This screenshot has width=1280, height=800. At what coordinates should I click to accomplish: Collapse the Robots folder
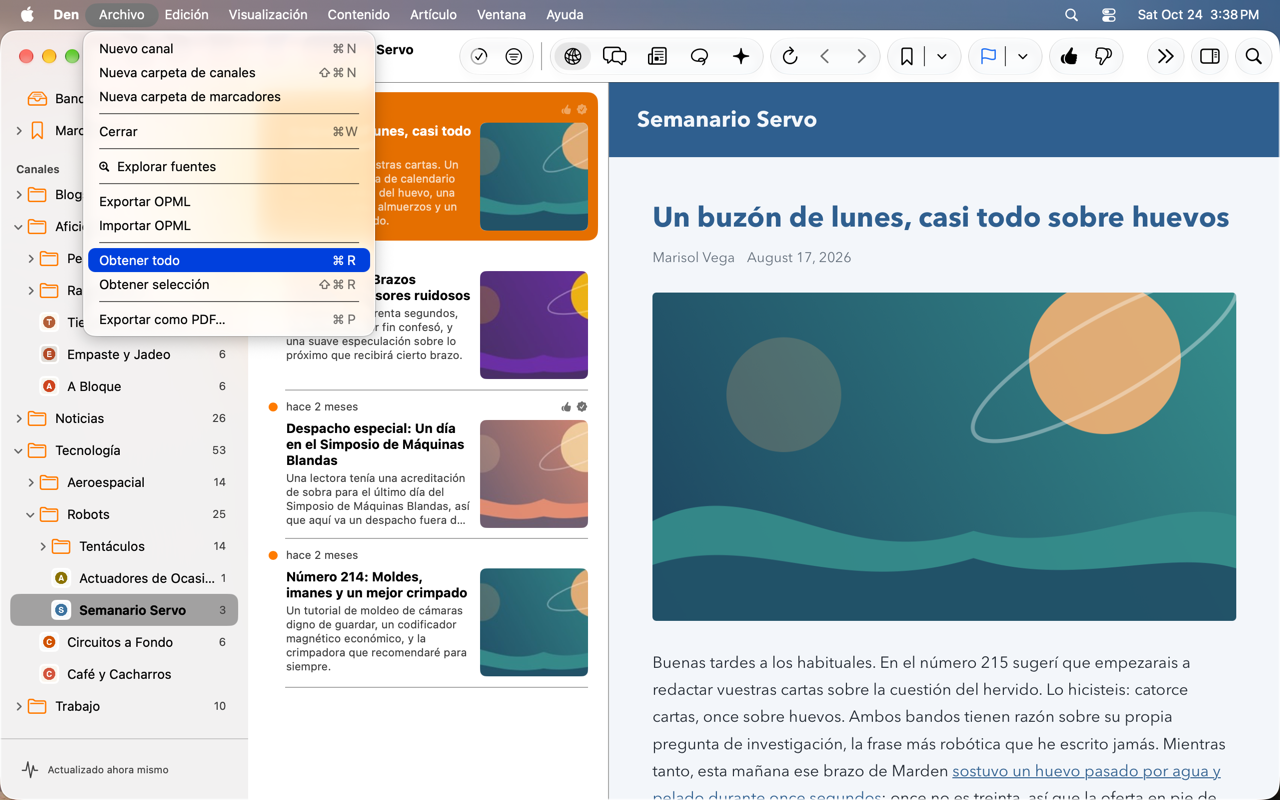(31, 515)
